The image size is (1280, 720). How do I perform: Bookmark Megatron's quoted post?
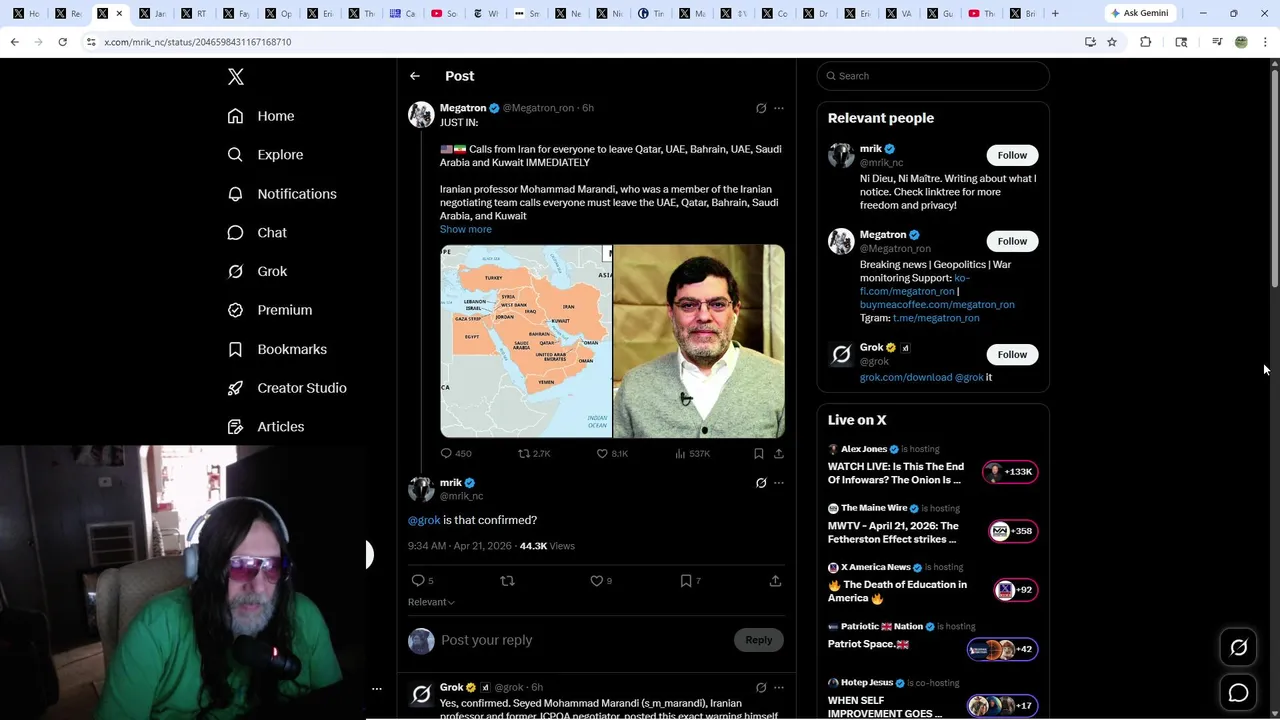pos(759,453)
